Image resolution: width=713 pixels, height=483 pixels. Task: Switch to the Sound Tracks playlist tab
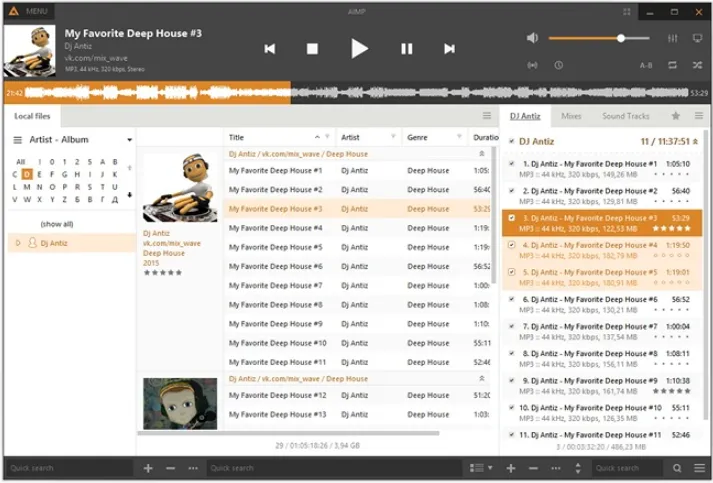(x=626, y=116)
